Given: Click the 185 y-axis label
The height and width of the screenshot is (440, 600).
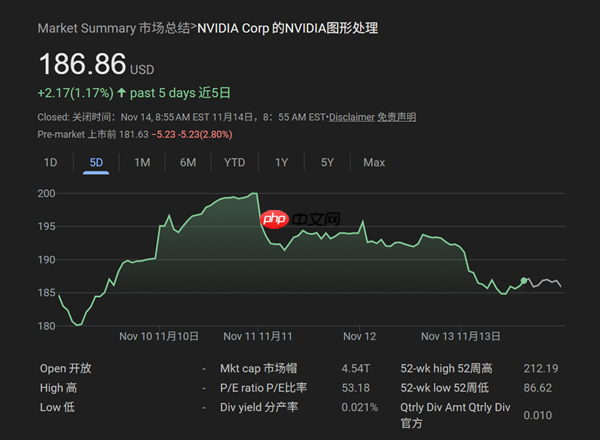Looking at the screenshot, I should 46,293.
